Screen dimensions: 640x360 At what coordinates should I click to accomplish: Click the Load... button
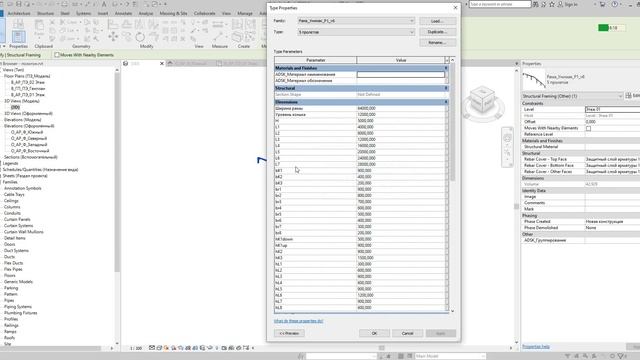point(437,21)
